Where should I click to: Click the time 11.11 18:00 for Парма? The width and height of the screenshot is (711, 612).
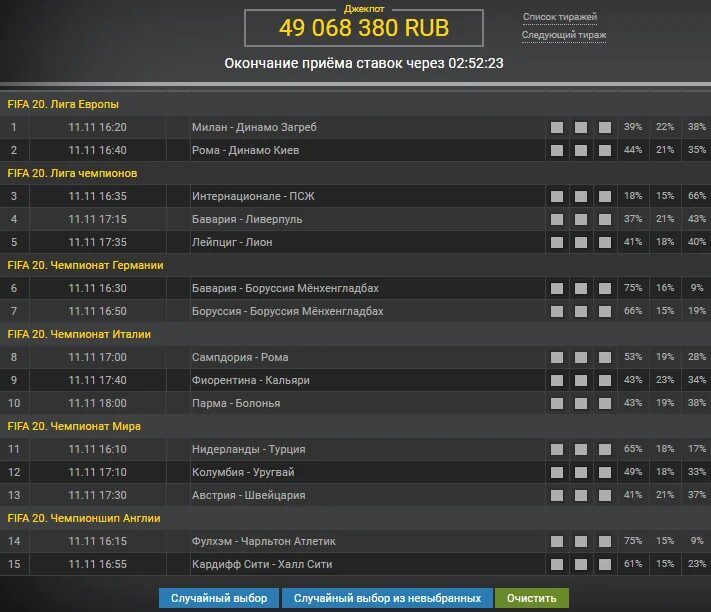tap(97, 403)
